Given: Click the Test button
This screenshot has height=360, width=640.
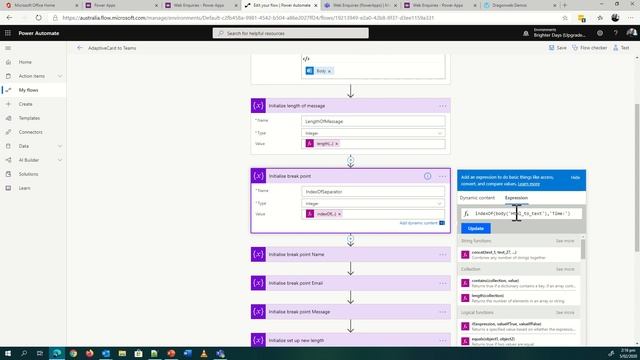Looking at the screenshot, I should coord(621,48).
